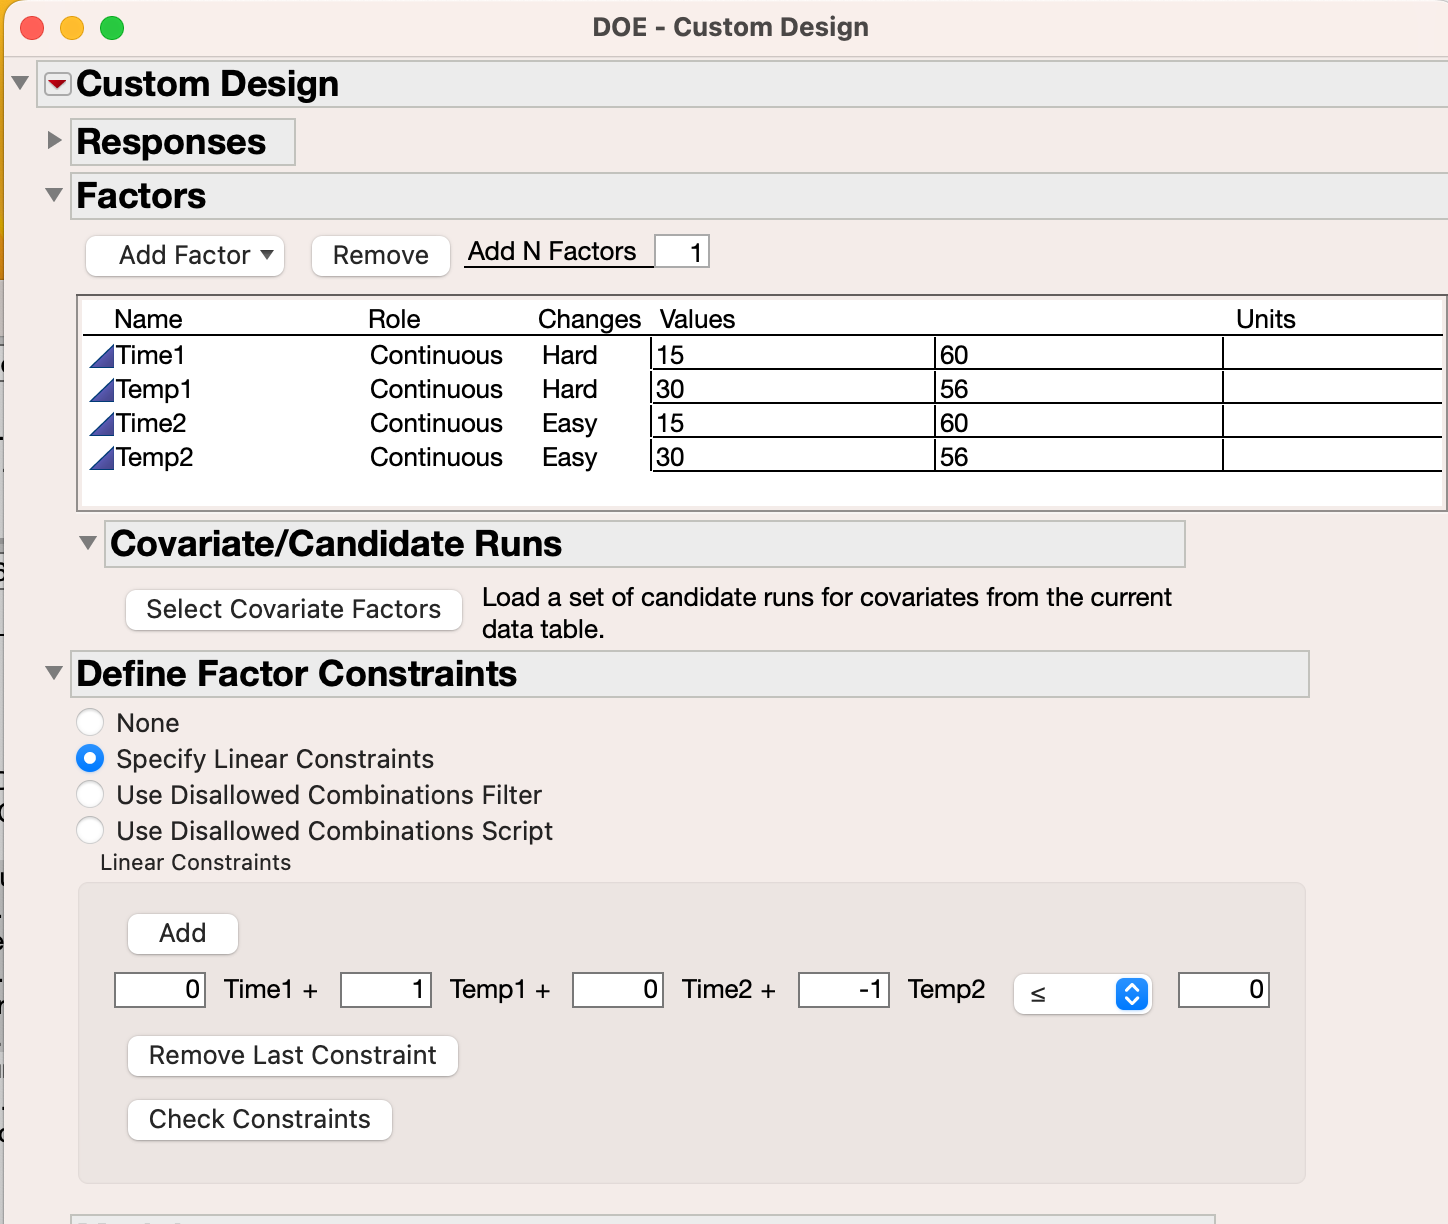
Task: Click the Temp2 coefficient input field
Action: point(843,990)
